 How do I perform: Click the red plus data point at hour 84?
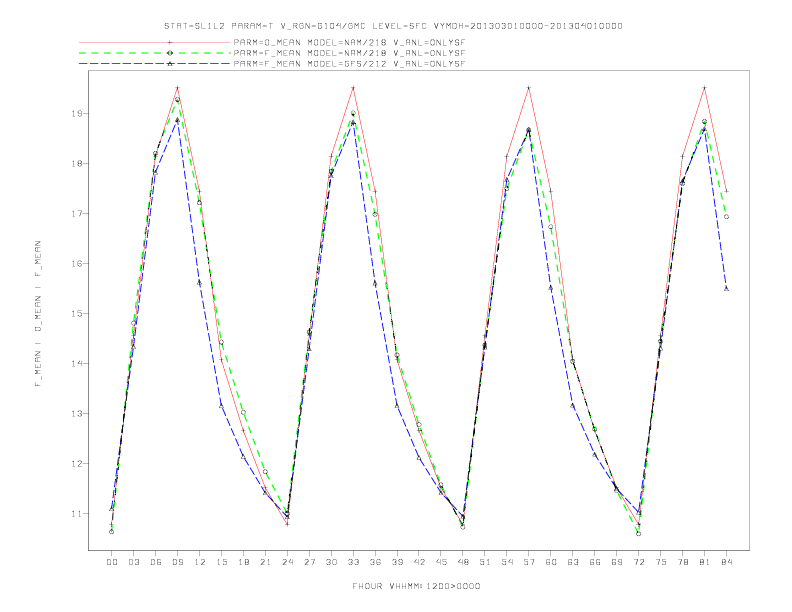click(726, 191)
